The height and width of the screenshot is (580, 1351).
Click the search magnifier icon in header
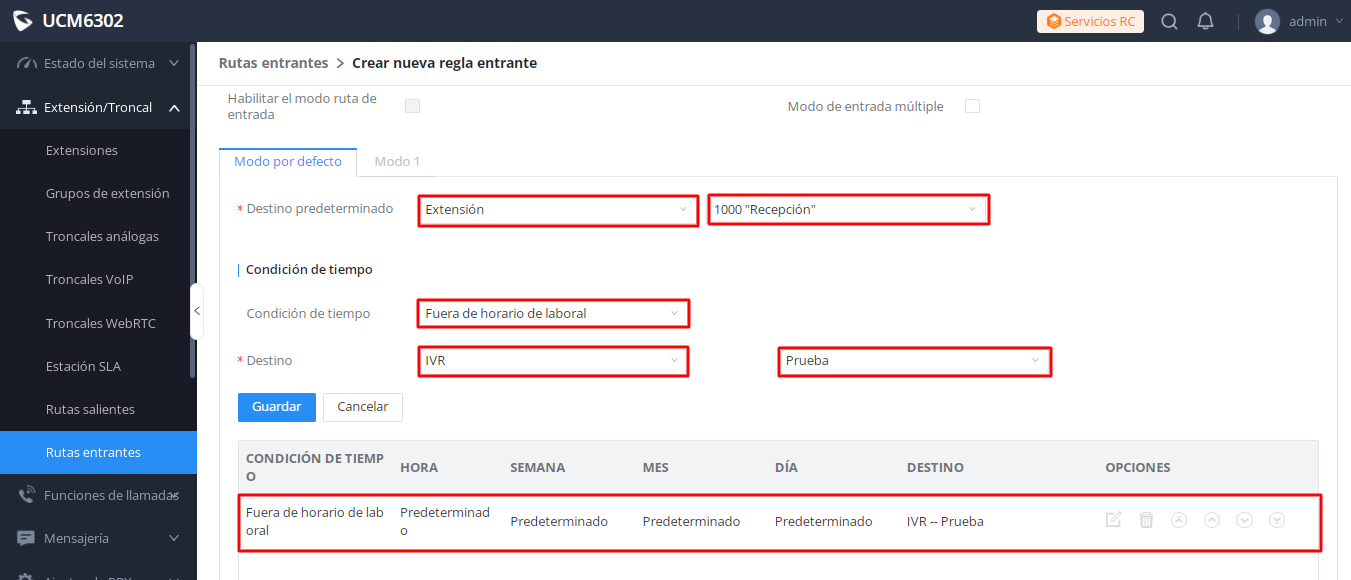[x=1169, y=21]
